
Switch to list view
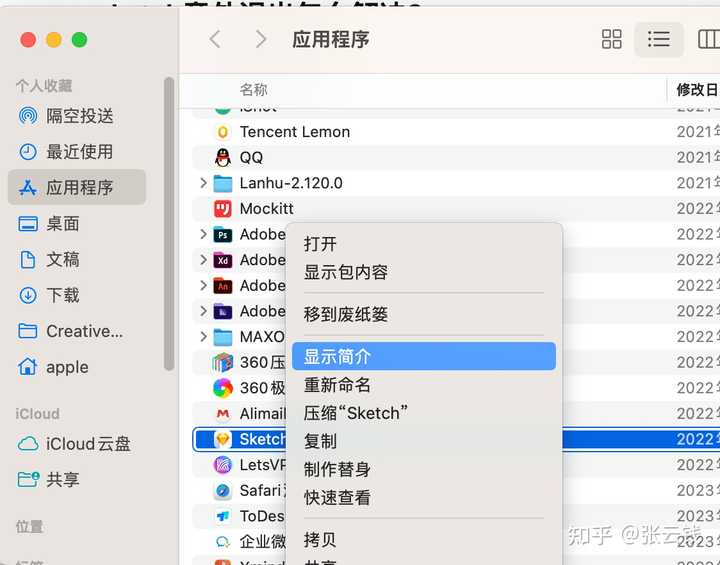pyautogui.click(x=658, y=40)
